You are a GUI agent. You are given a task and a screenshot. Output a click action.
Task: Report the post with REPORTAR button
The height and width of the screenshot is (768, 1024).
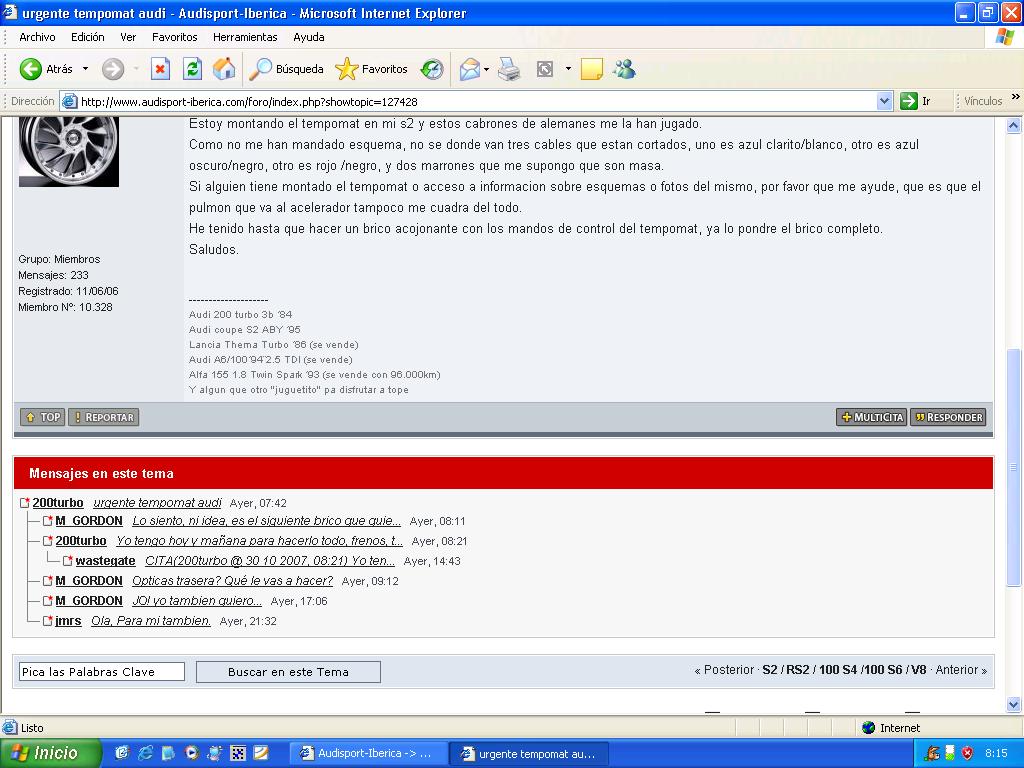click(x=104, y=417)
